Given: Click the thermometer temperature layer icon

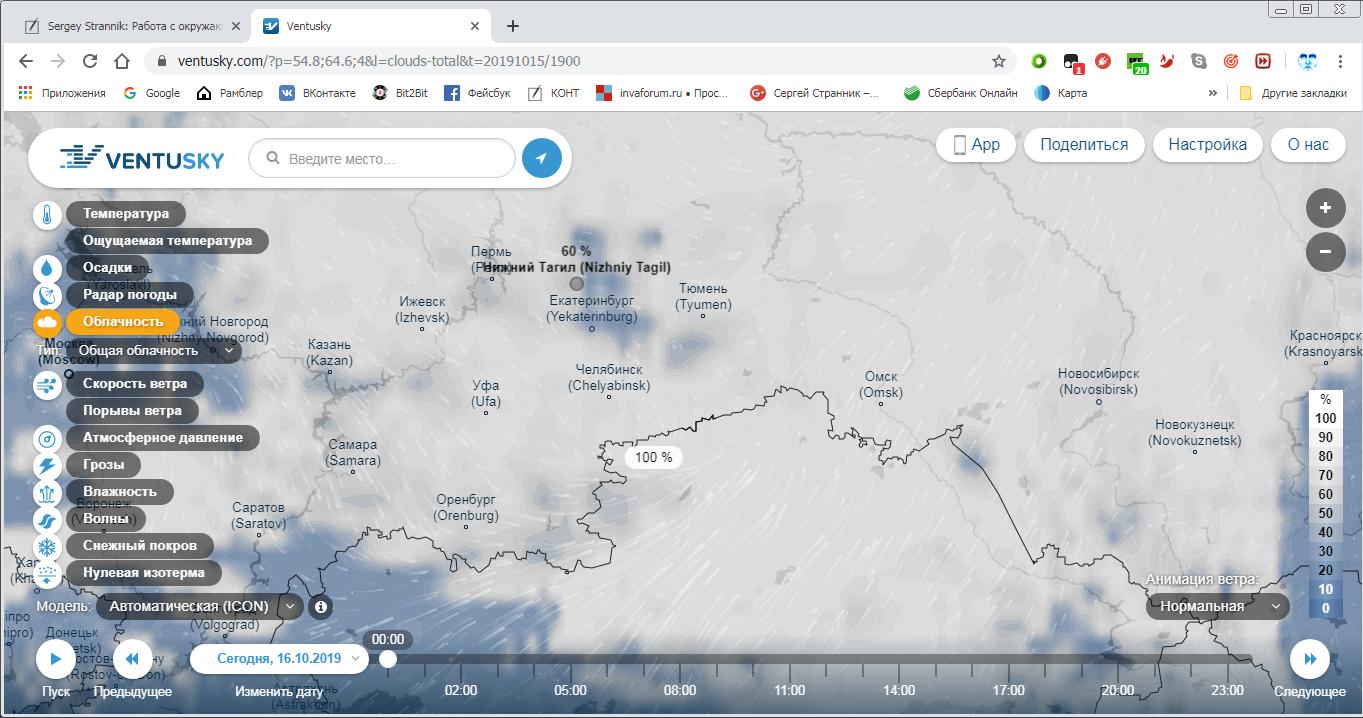Looking at the screenshot, I should 47,215.
